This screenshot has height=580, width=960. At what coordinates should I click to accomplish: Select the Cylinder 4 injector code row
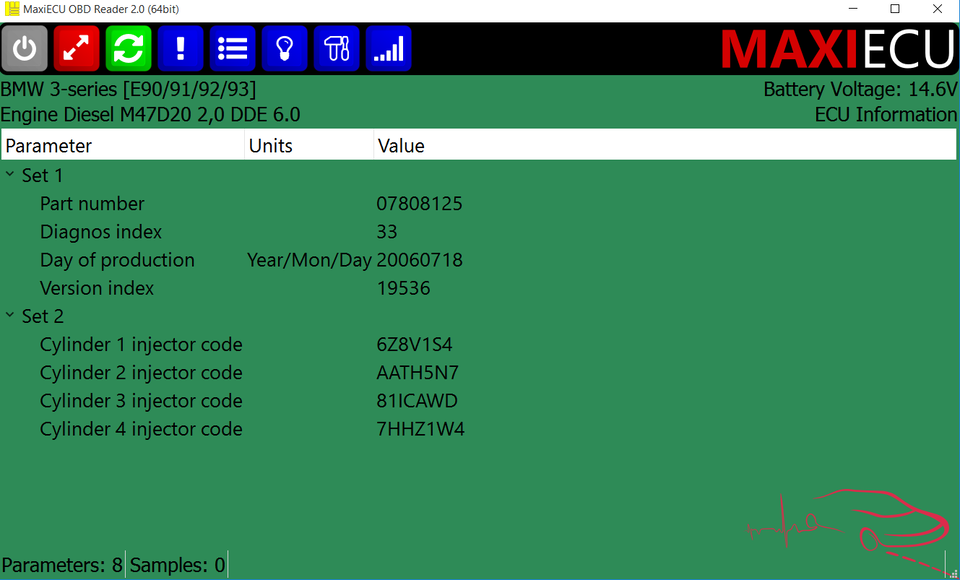(x=479, y=429)
